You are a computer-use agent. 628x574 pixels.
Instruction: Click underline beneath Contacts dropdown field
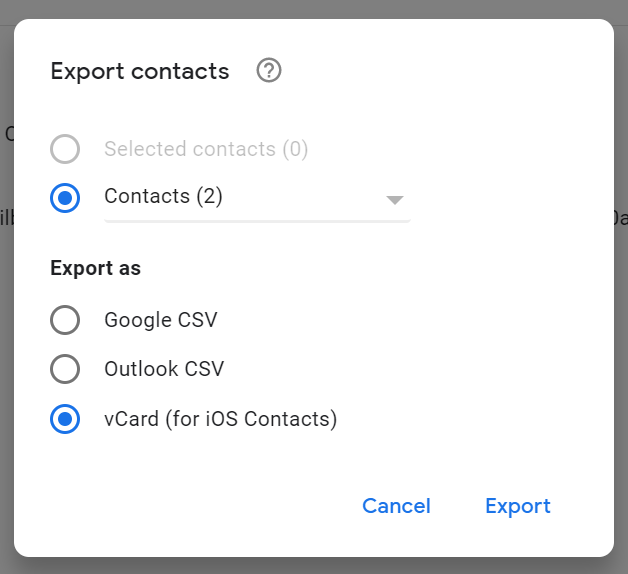(257, 221)
